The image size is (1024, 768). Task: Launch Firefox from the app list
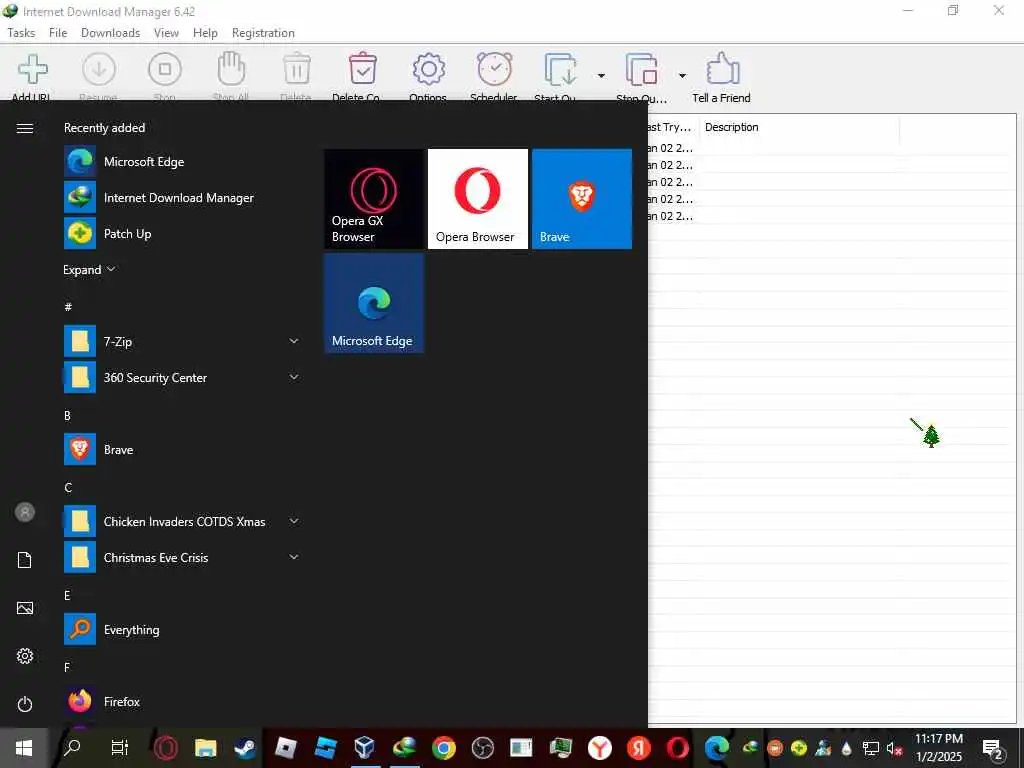pos(182,701)
